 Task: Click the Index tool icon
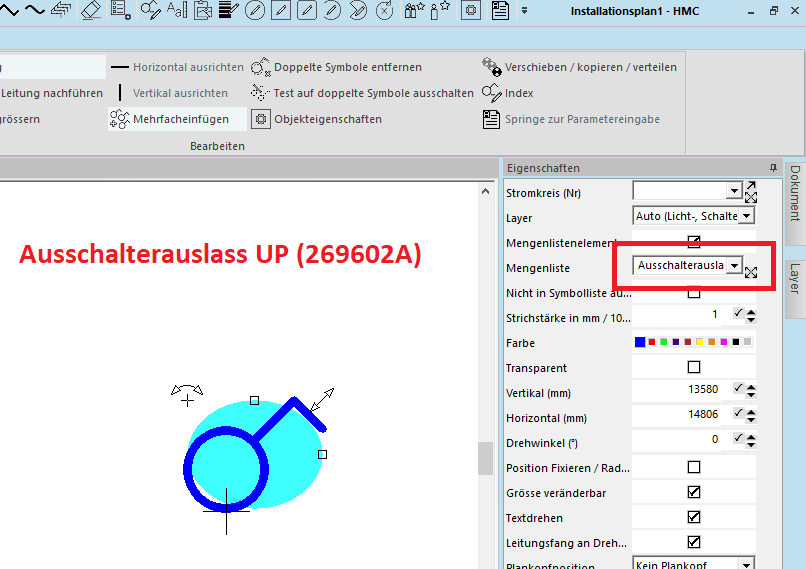491,93
